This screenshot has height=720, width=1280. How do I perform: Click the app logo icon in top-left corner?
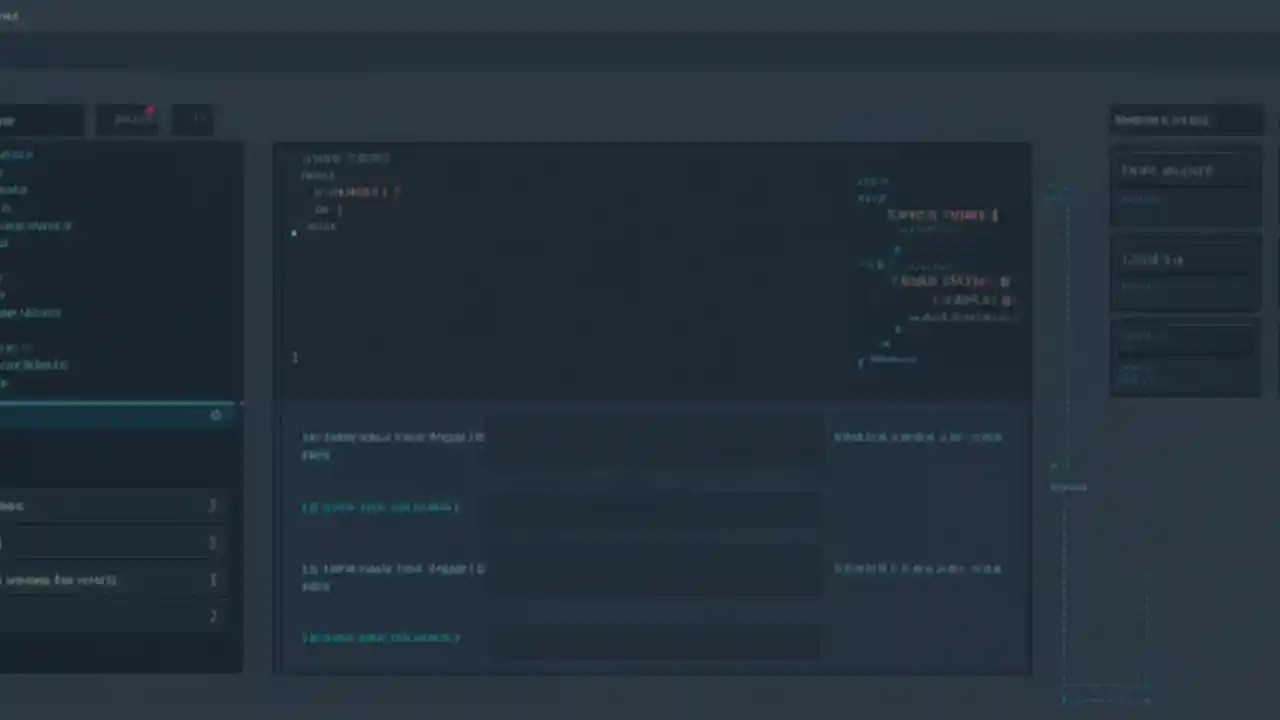(10, 15)
